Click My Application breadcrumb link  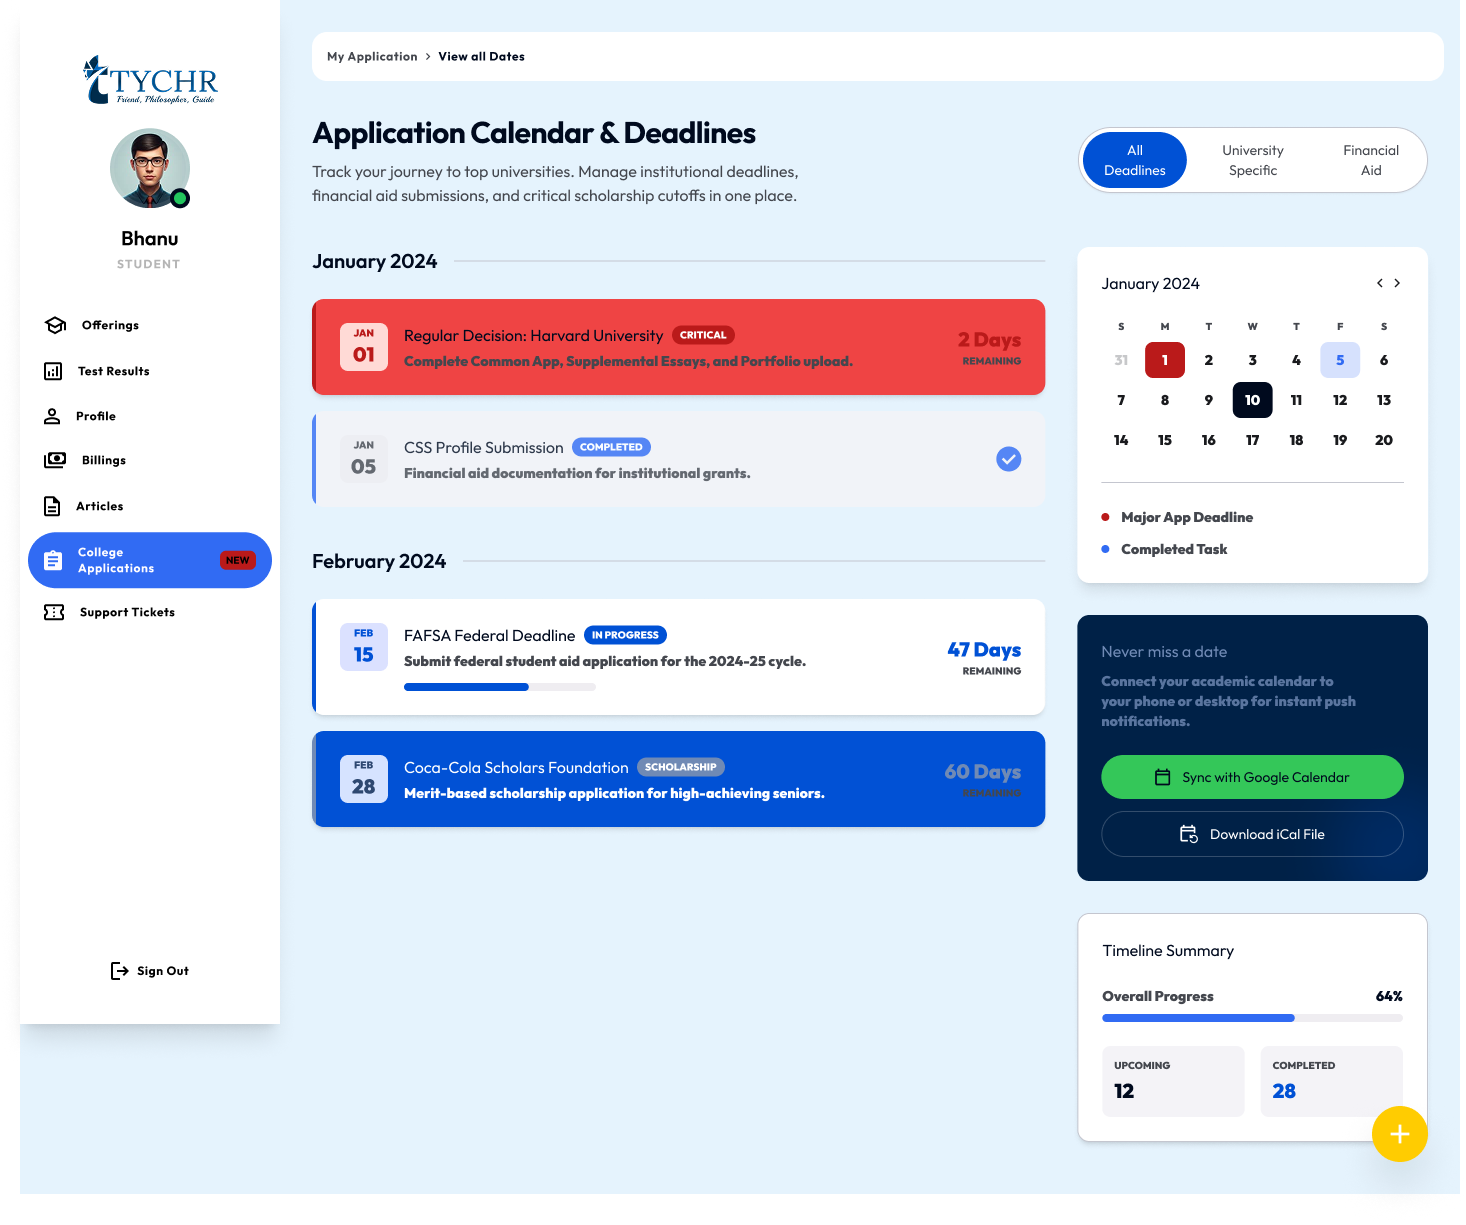point(372,56)
